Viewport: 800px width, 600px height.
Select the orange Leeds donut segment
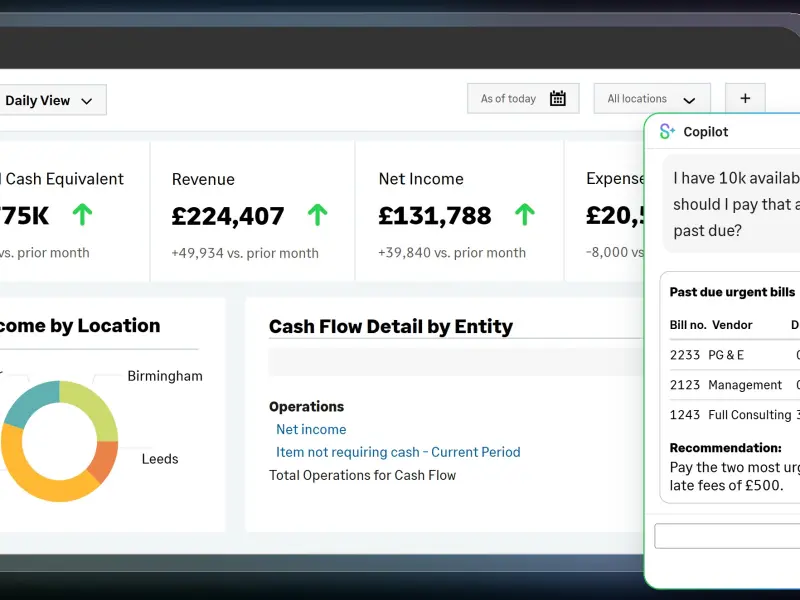click(x=104, y=461)
